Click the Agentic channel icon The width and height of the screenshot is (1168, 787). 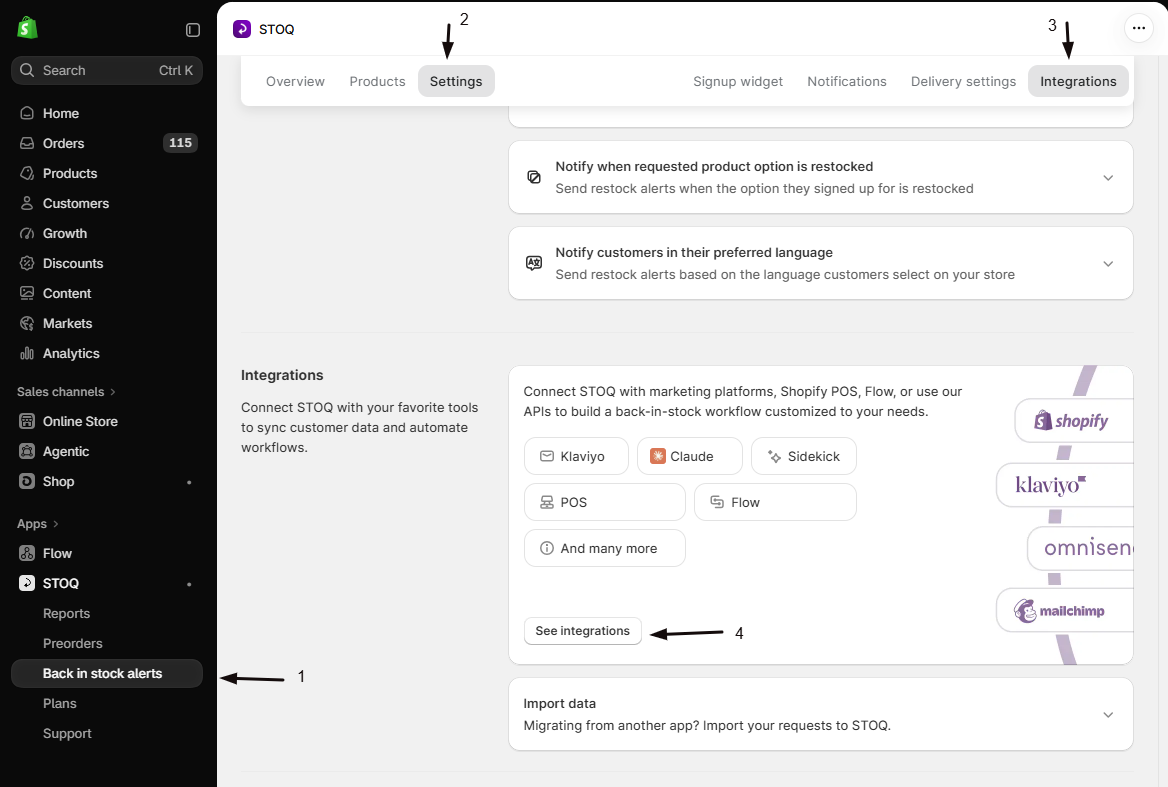pos(27,451)
